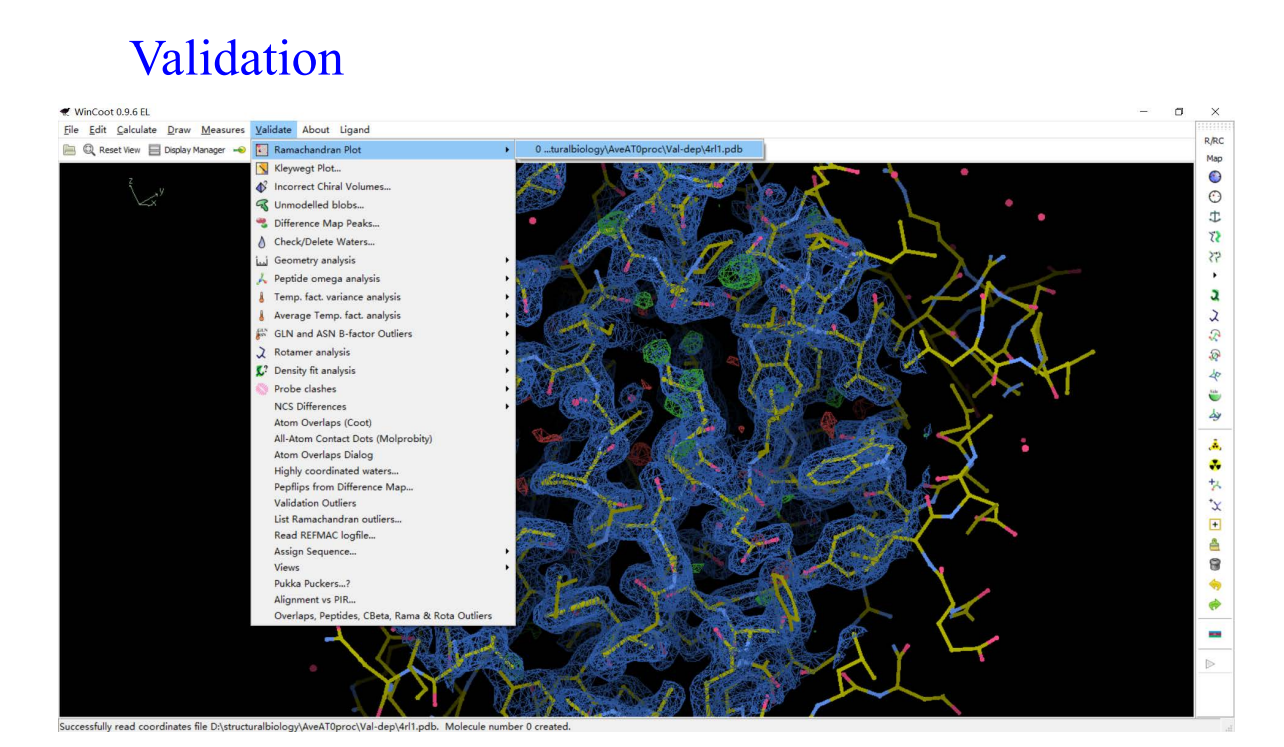Select the Regularize Zone circle icon
Viewport: 1284px width, 747px height.
point(1215,197)
